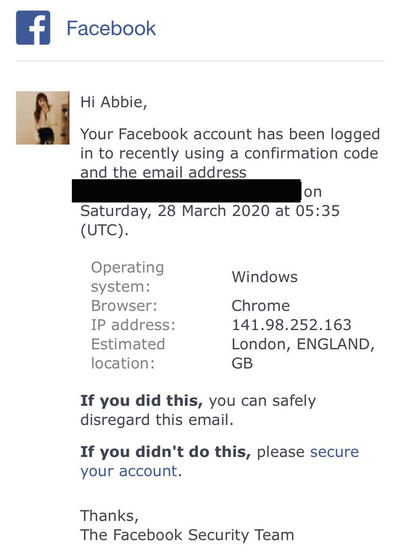The image size is (400, 558).
Task: Click the 'Browser:' label
Action: point(124,306)
